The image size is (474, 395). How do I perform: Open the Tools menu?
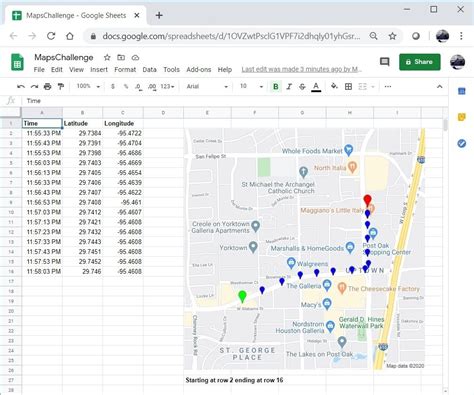click(x=171, y=70)
